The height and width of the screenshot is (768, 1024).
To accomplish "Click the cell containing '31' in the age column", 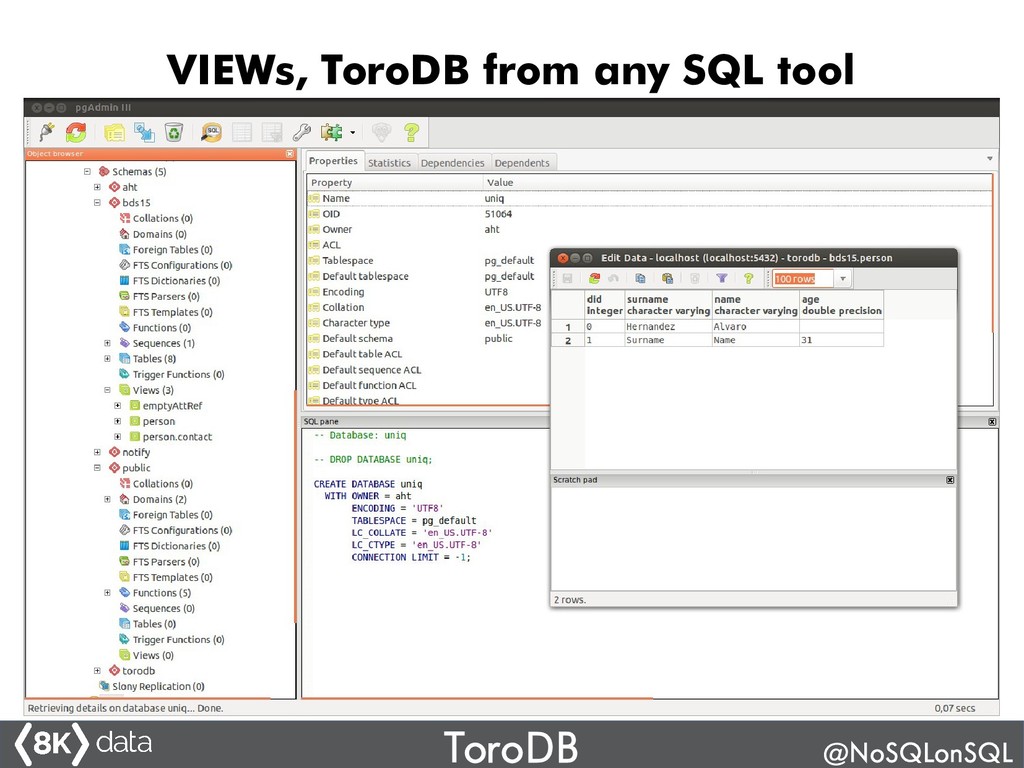I will pyautogui.click(x=842, y=340).
